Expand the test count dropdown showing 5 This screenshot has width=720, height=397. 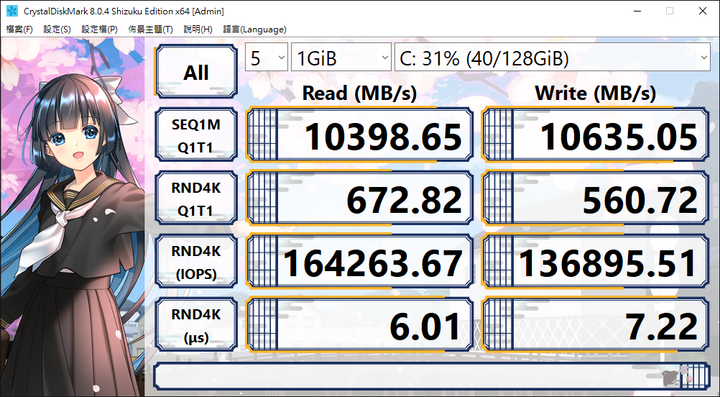[266, 57]
